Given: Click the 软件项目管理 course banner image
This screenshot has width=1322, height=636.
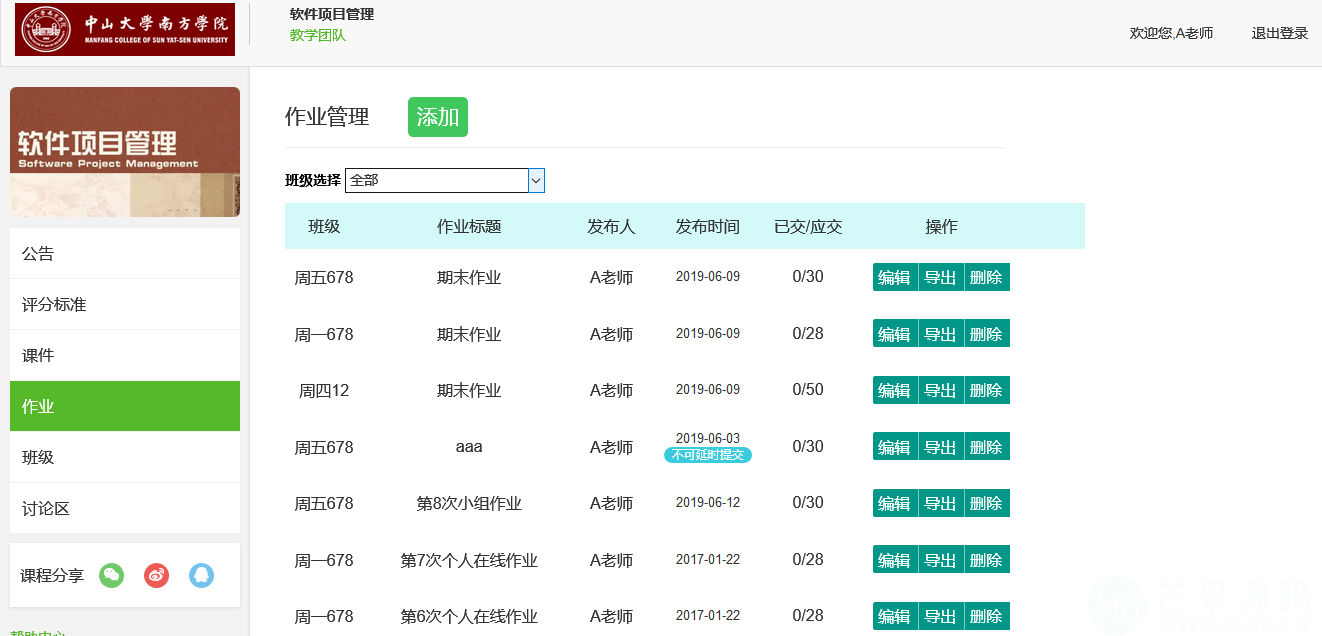Looking at the screenshot, I should coord(125,152).
